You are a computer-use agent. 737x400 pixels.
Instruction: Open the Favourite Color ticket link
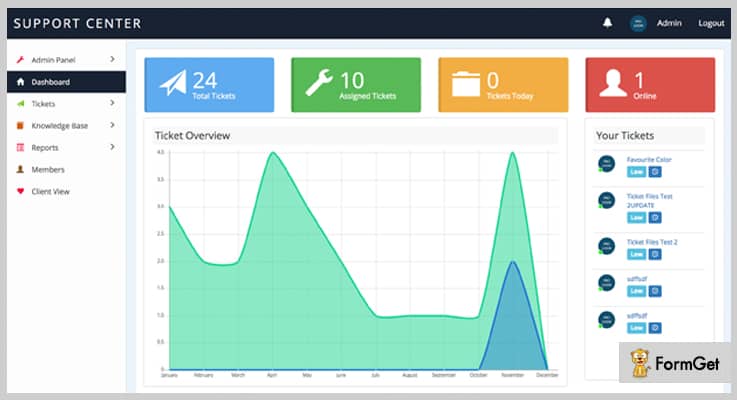(x=649, y=159)
